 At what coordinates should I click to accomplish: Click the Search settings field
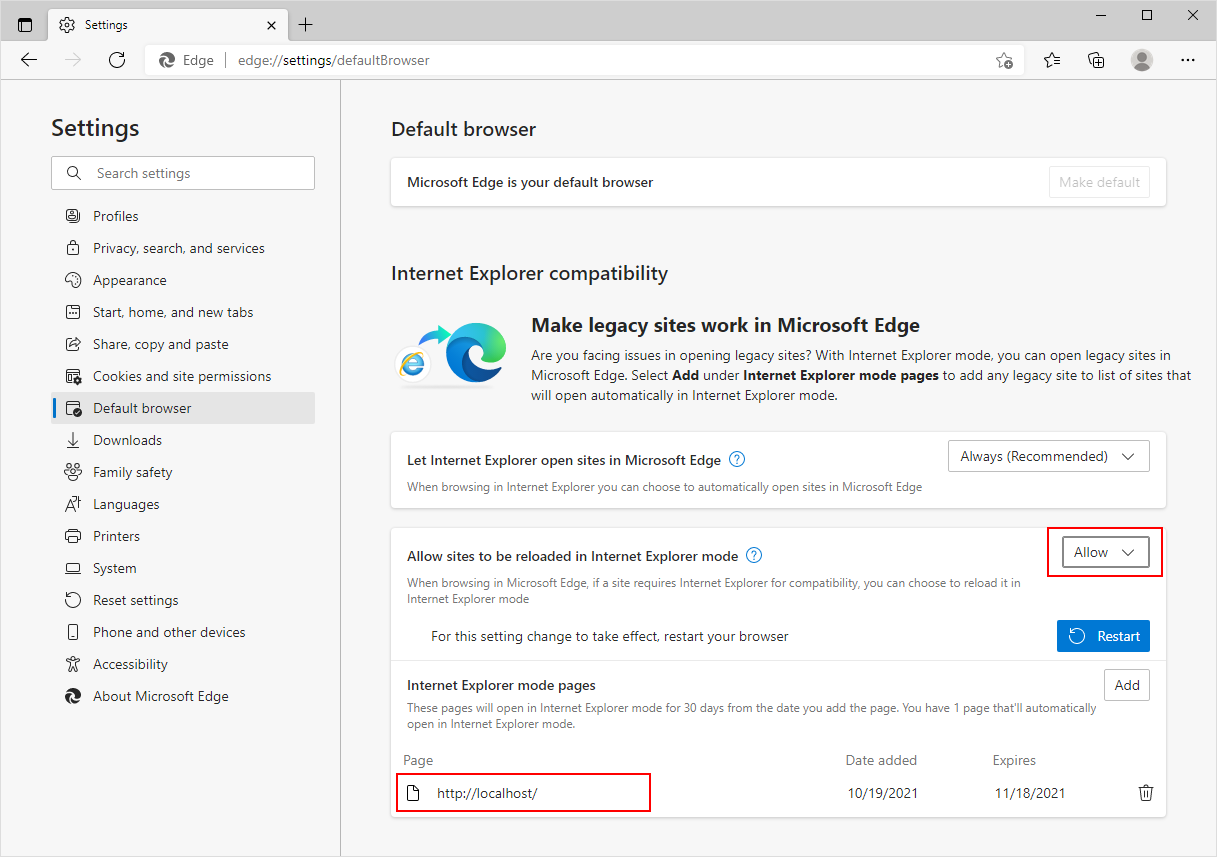tap(183, 173)
